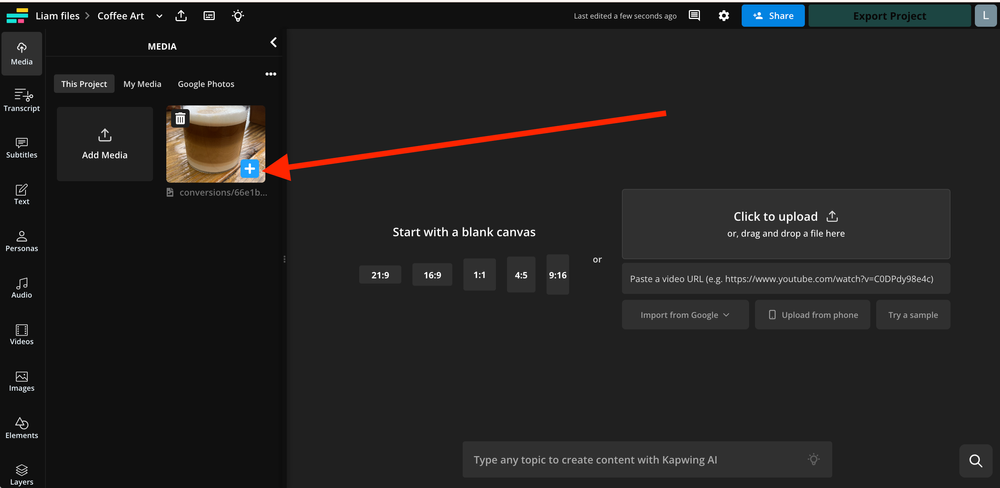Open the Subtitles tool
This screenshot has height=488, width=1000.
tap(21, 147)
